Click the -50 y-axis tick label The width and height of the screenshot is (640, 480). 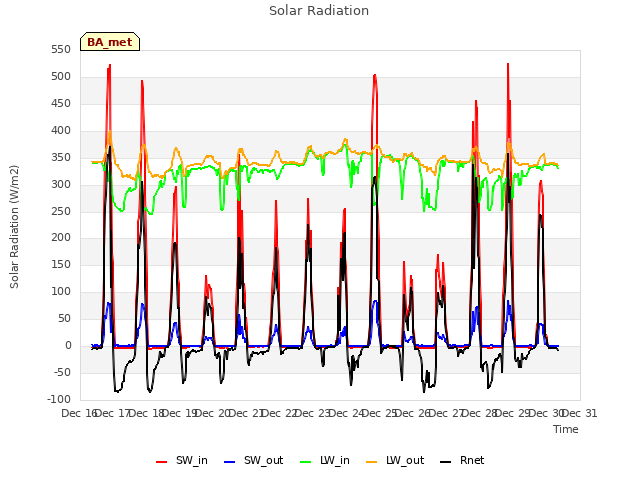(x=61, y=372)
